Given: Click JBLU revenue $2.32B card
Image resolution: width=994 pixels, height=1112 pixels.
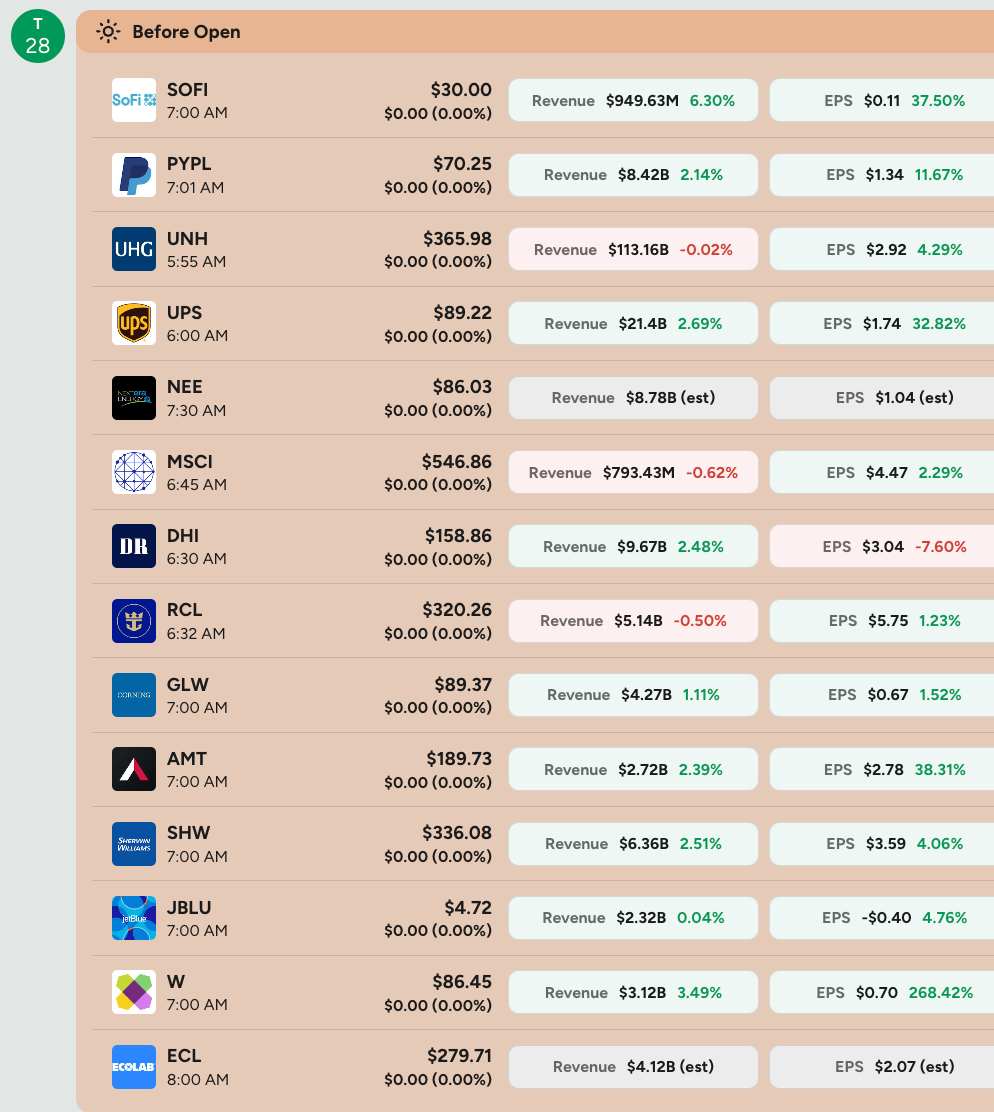Looking at the screenshot, I should click(633, 918).
